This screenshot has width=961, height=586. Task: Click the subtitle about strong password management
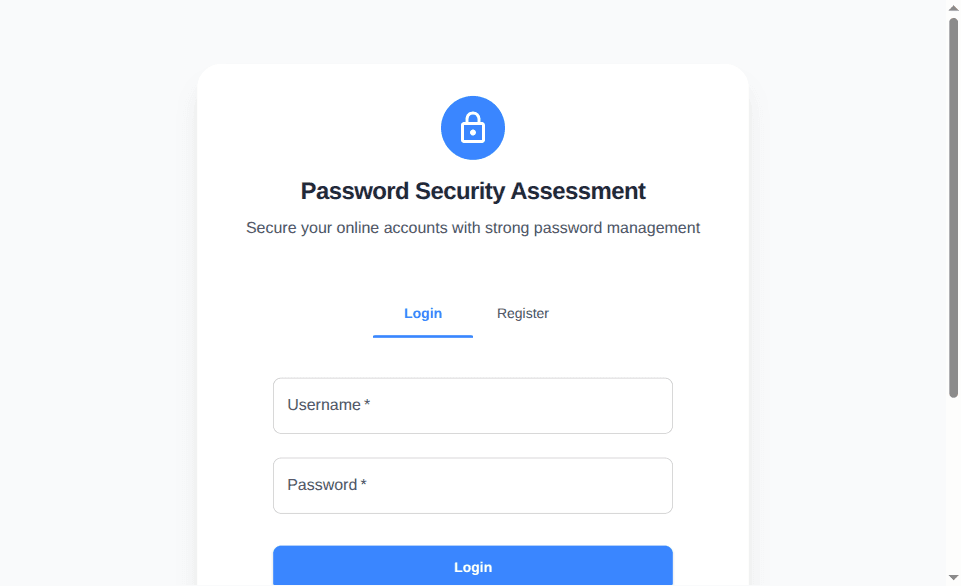[472, 227]
